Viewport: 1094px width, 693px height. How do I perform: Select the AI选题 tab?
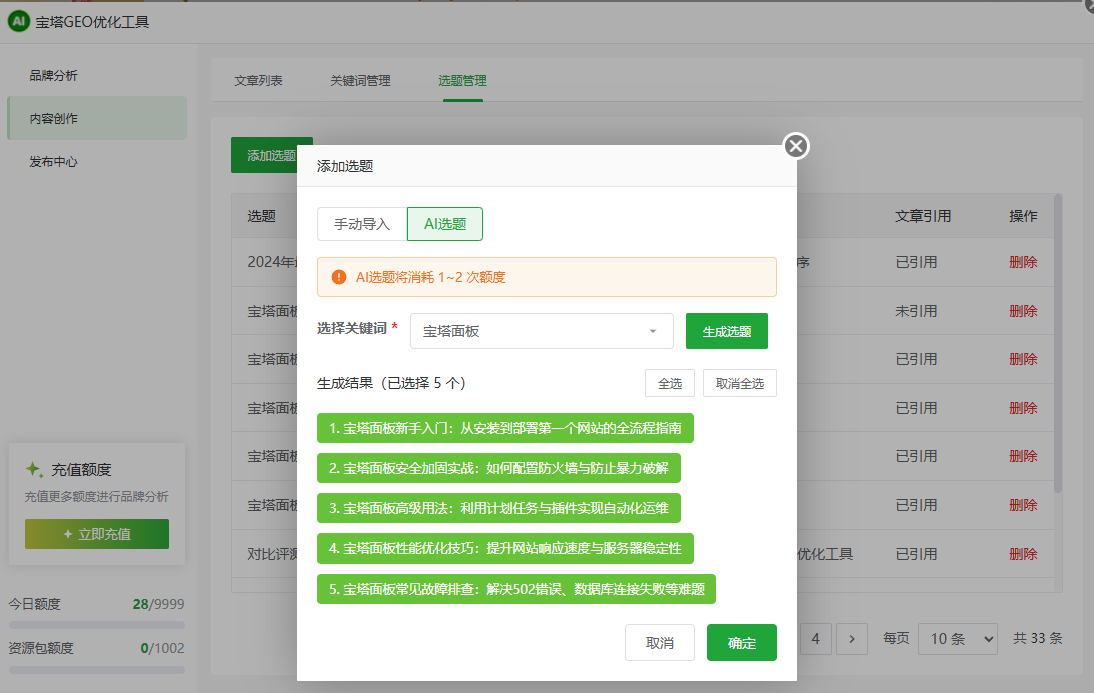[445, 224]
